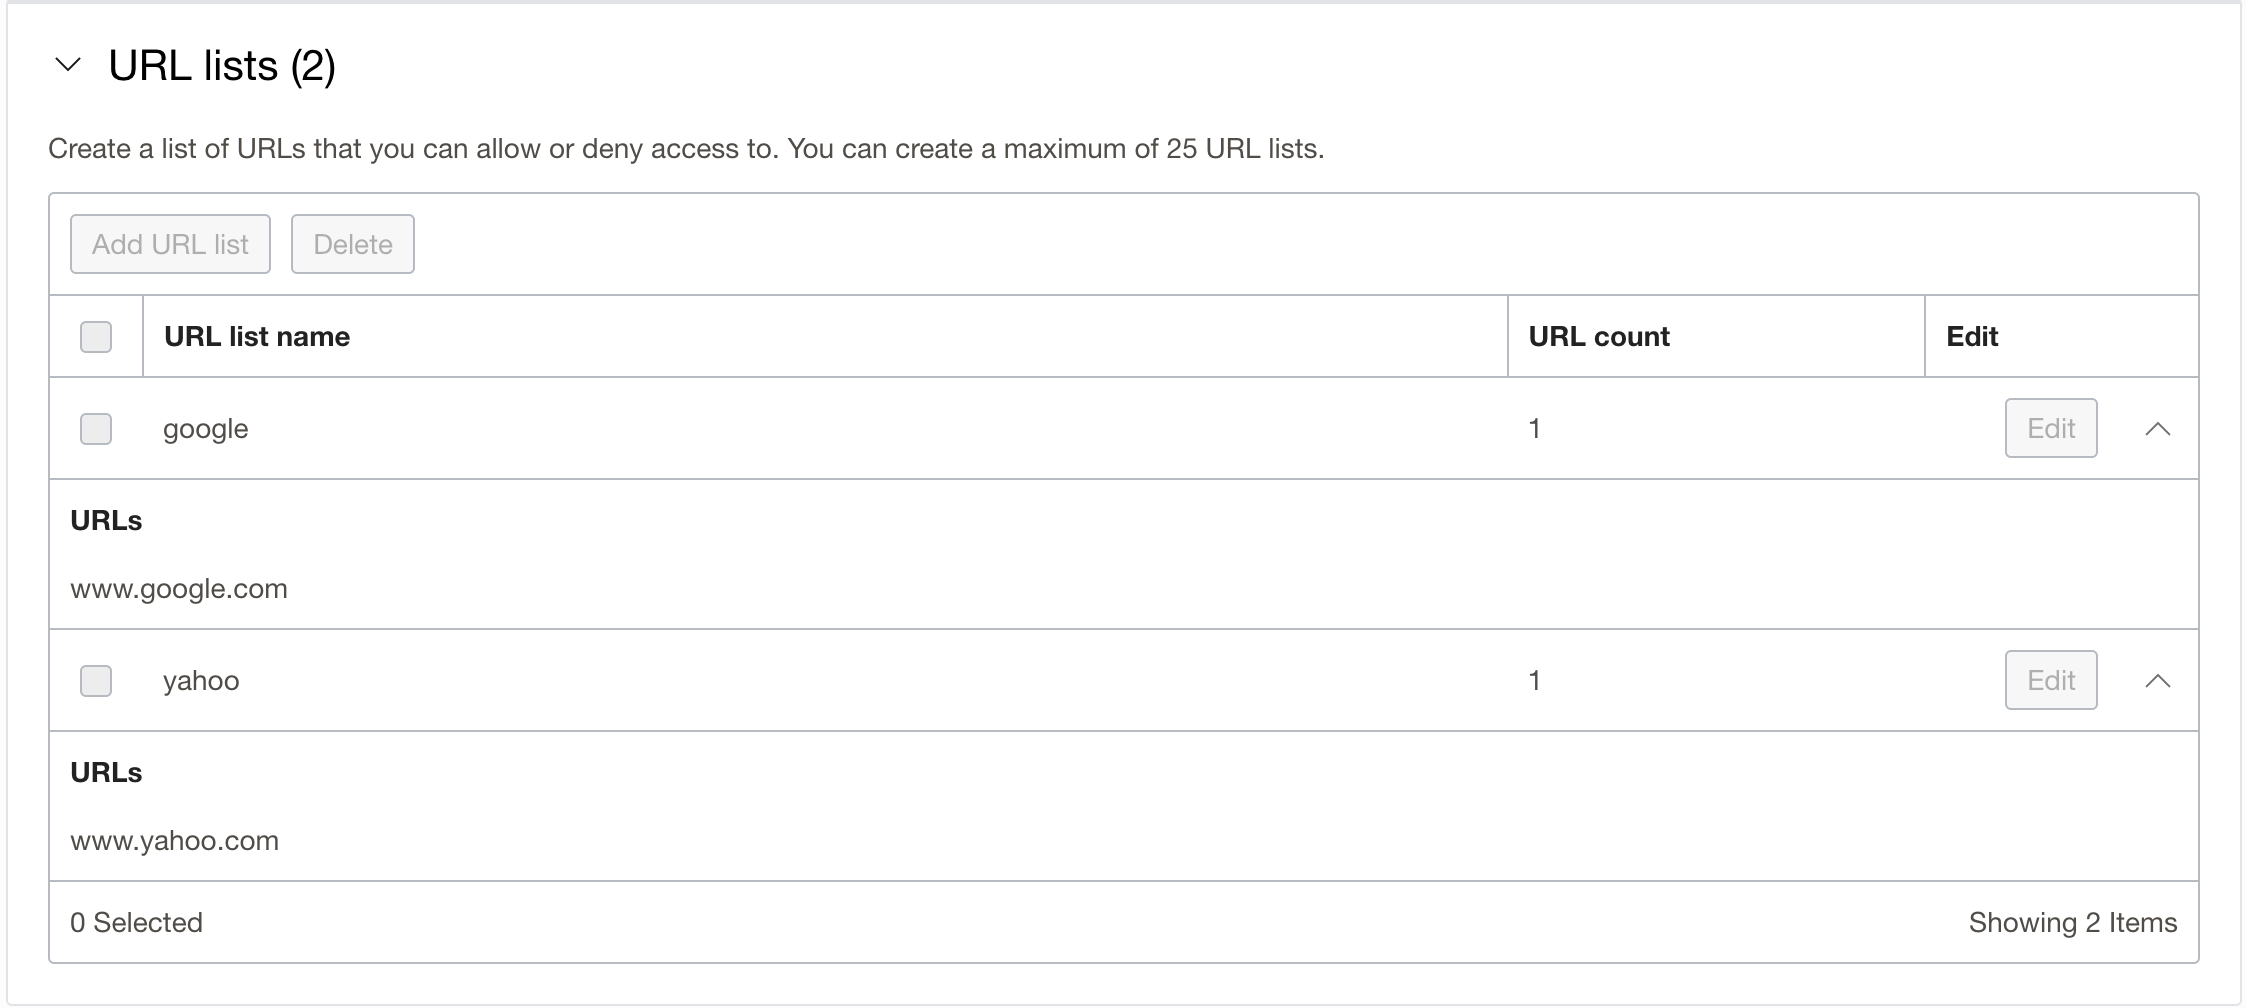Click the 0 Selected status text
The image size is (2246, 1008).
tap(136, 922)
